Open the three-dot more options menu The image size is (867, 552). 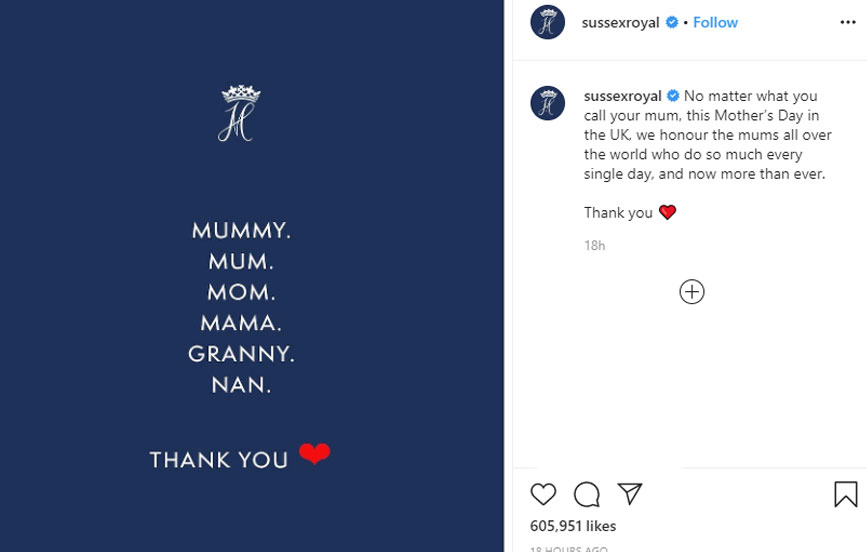click(x=848, y=22)
